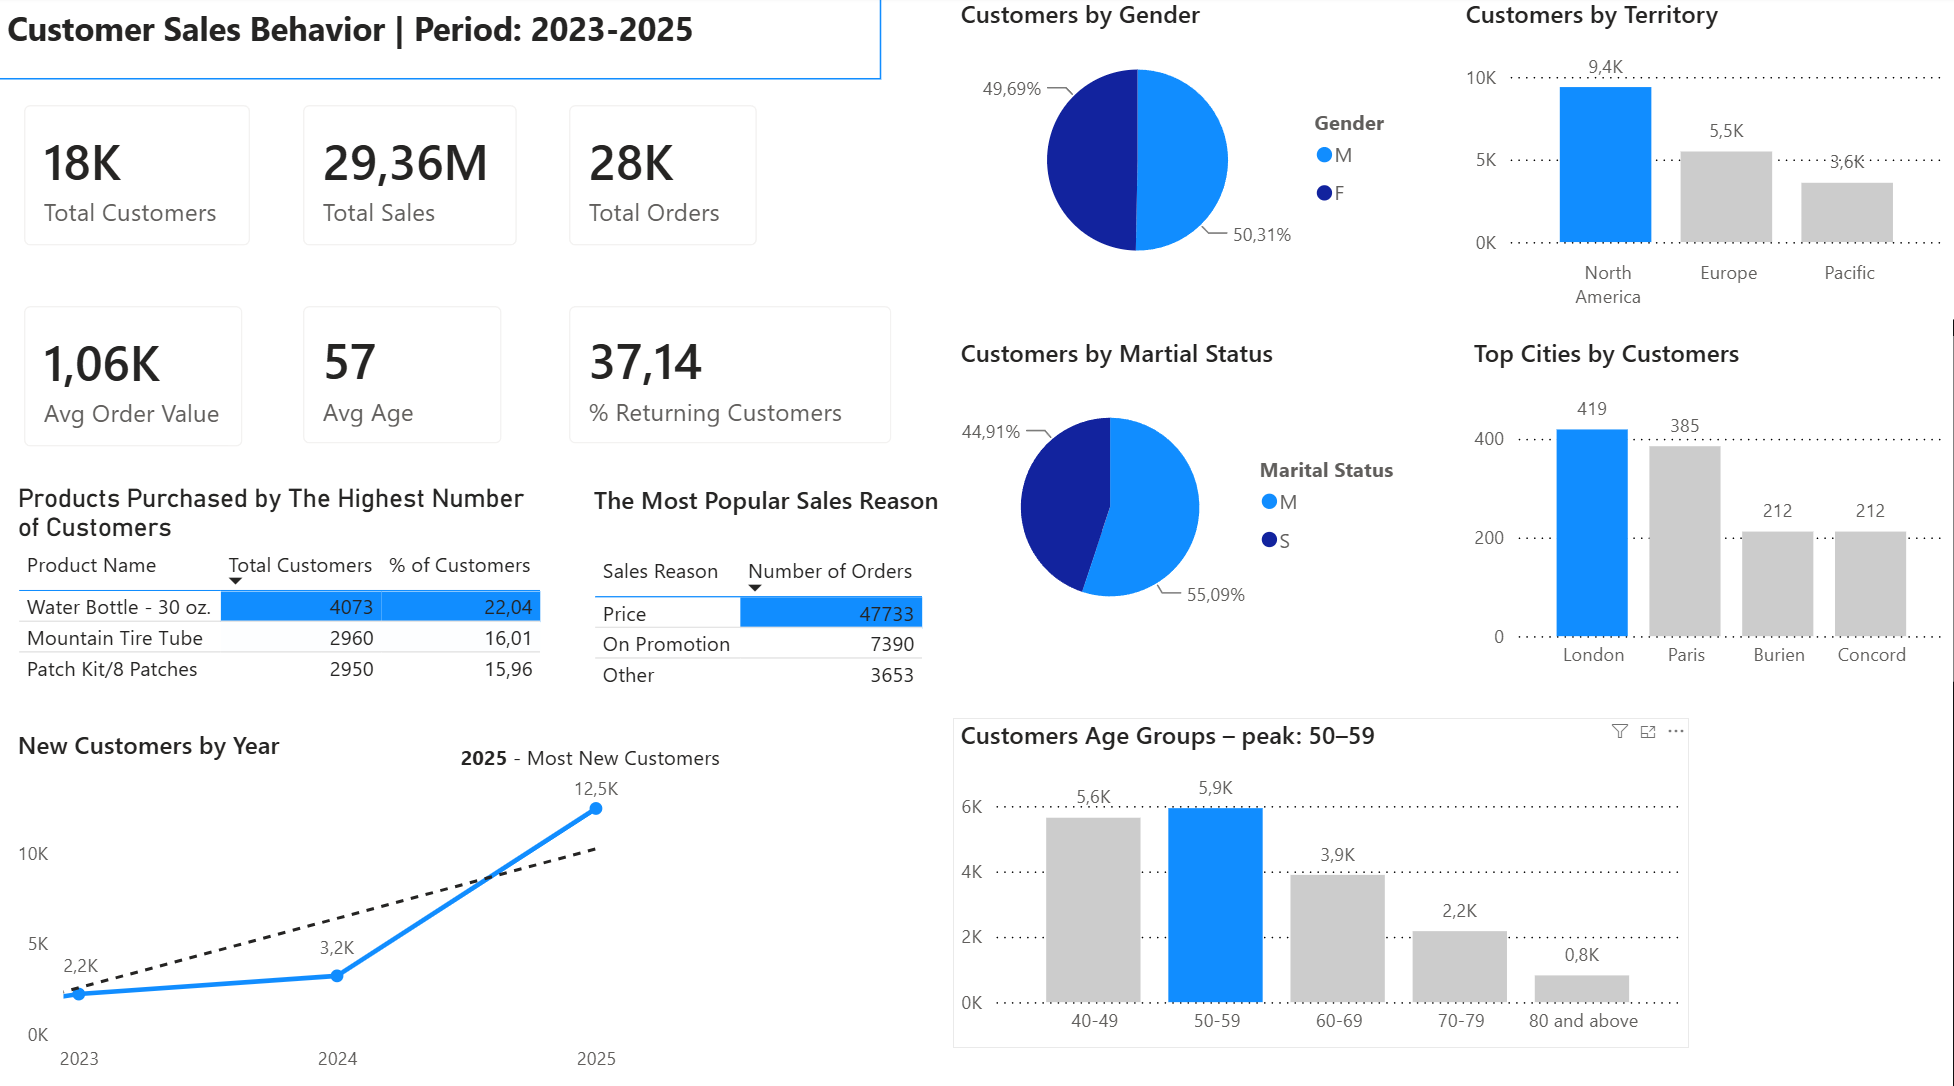Select the 60-69 bar in Age Groups chart
1954x1086 pixels.
1337,938
